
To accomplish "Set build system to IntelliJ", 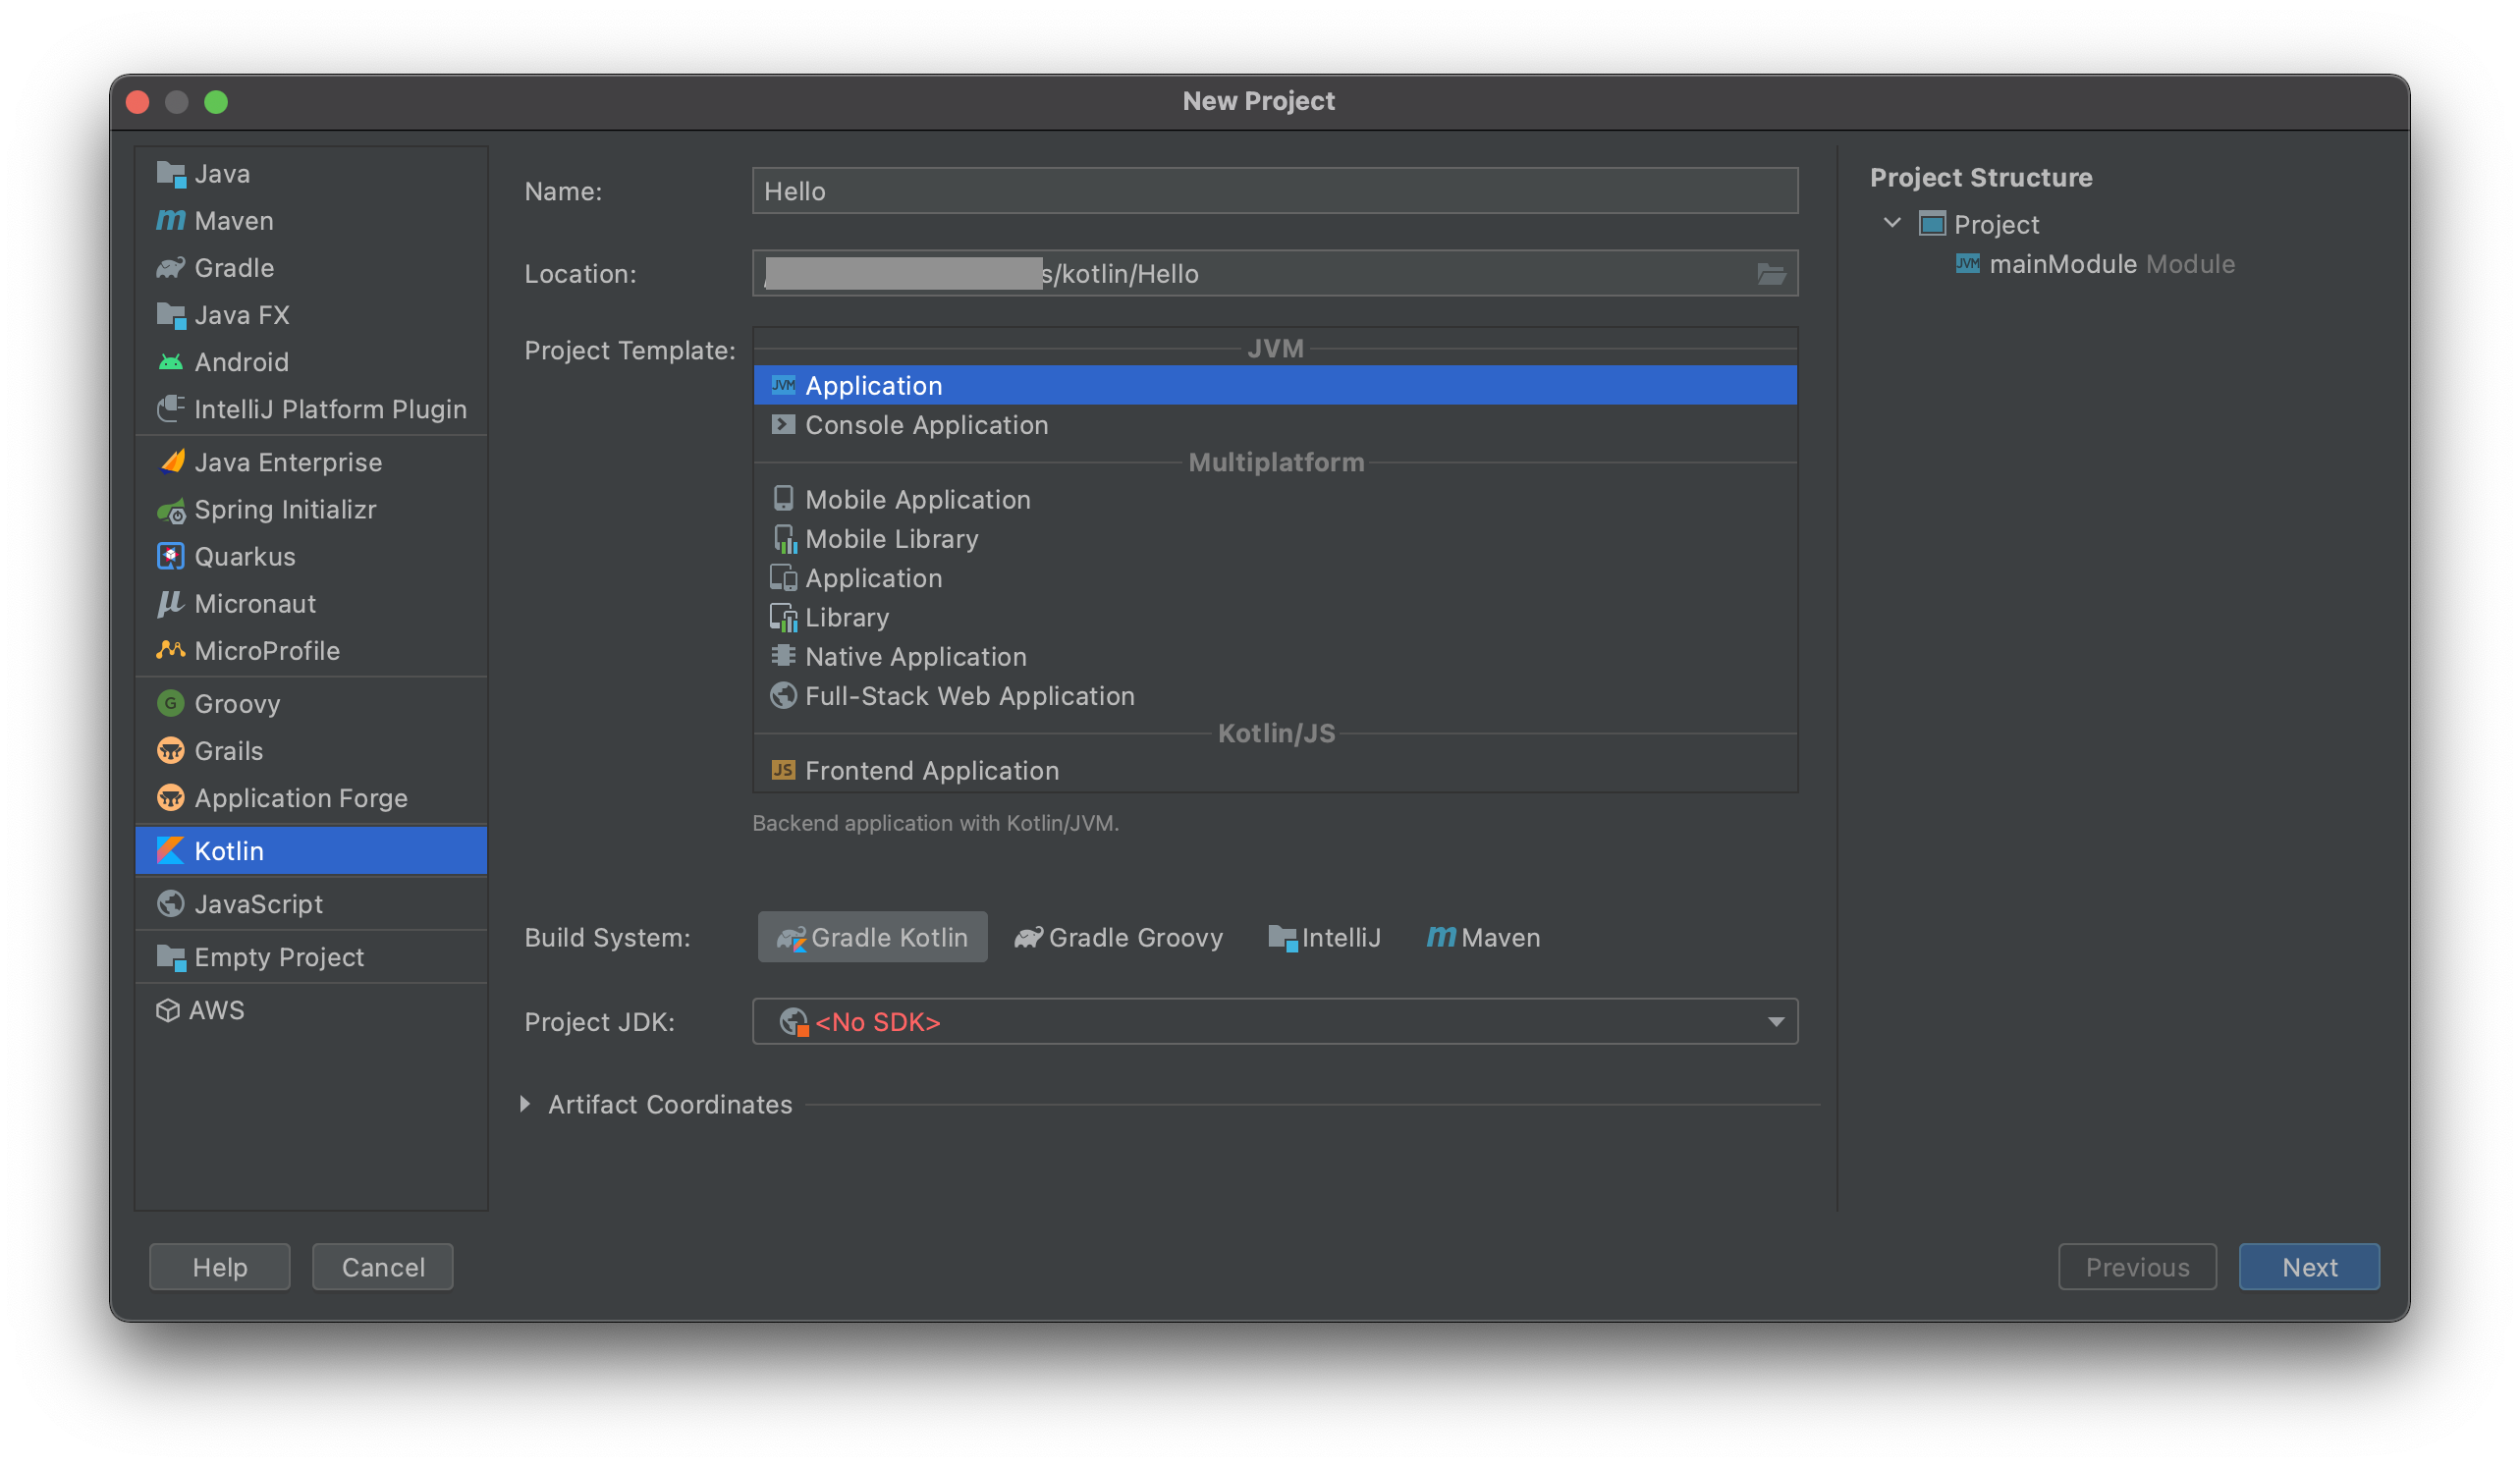I will (1324, 937).
